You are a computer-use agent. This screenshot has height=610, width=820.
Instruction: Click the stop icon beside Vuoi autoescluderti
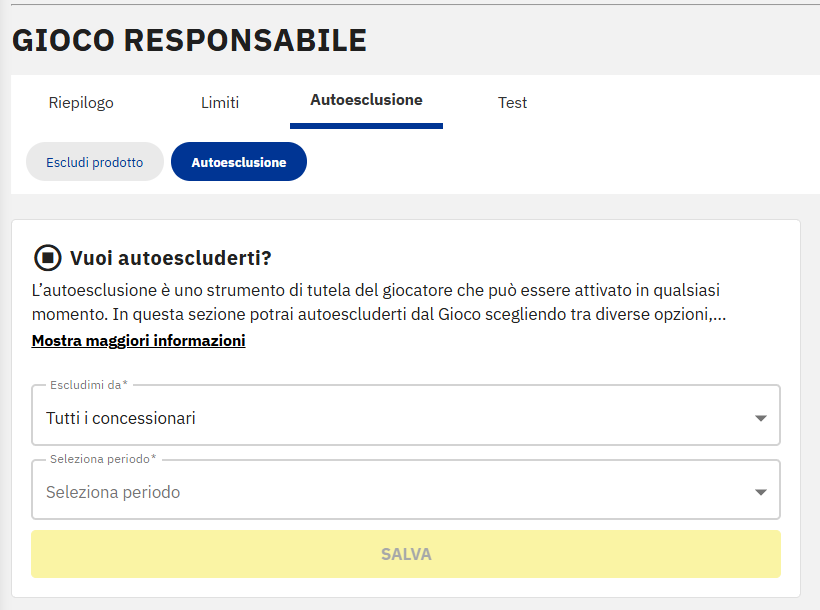click(x=47, y=258)
